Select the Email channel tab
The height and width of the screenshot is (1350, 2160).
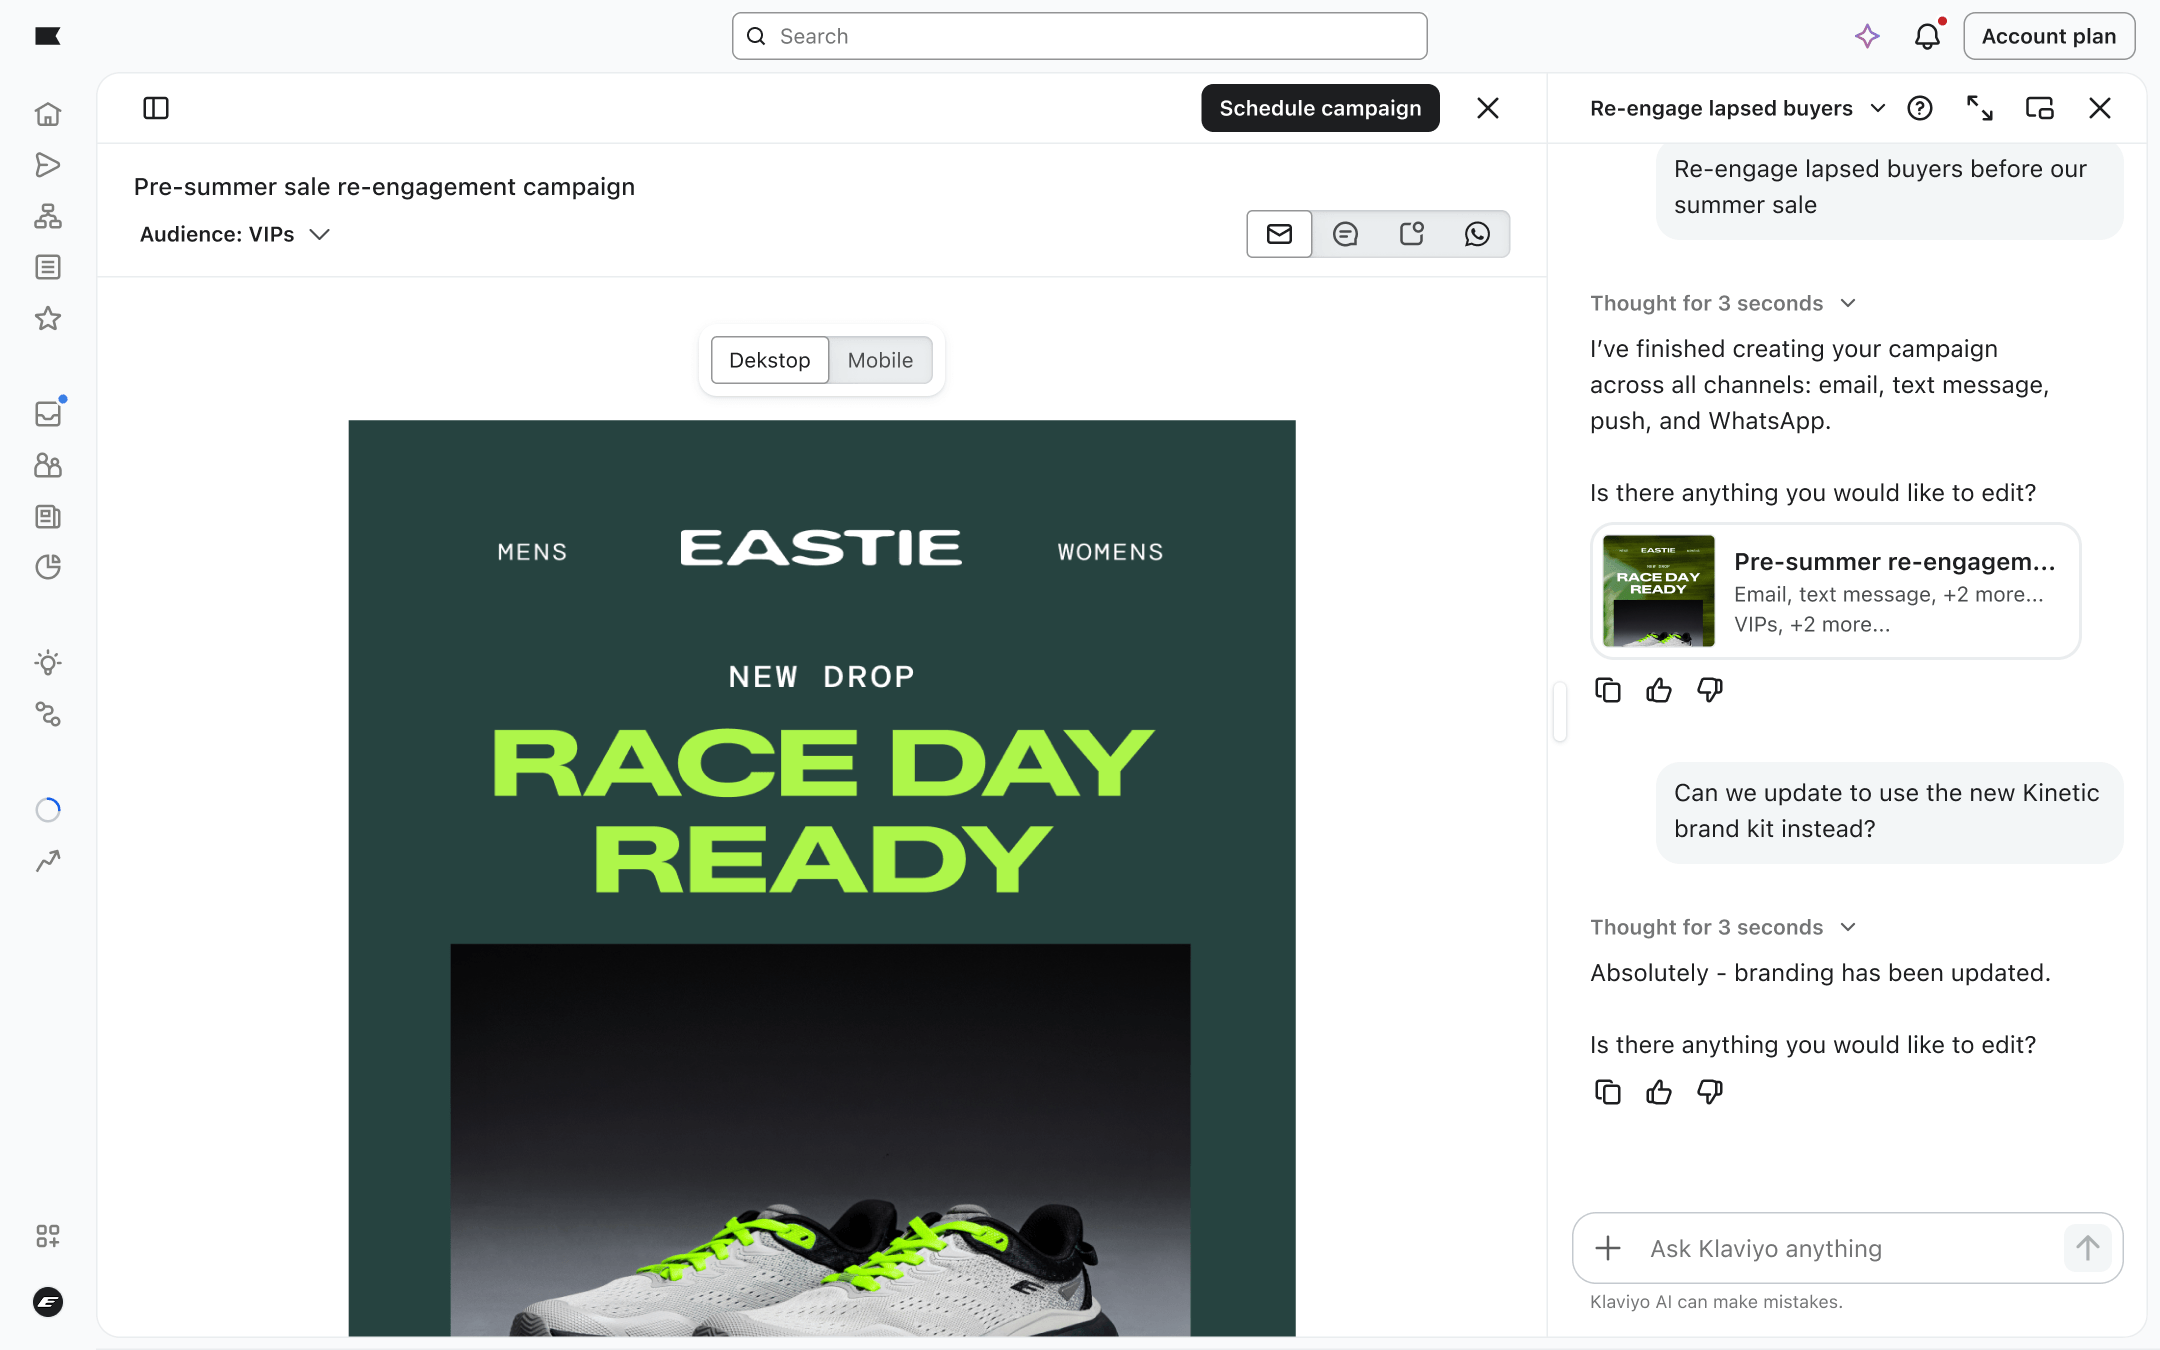(1279, 234)
